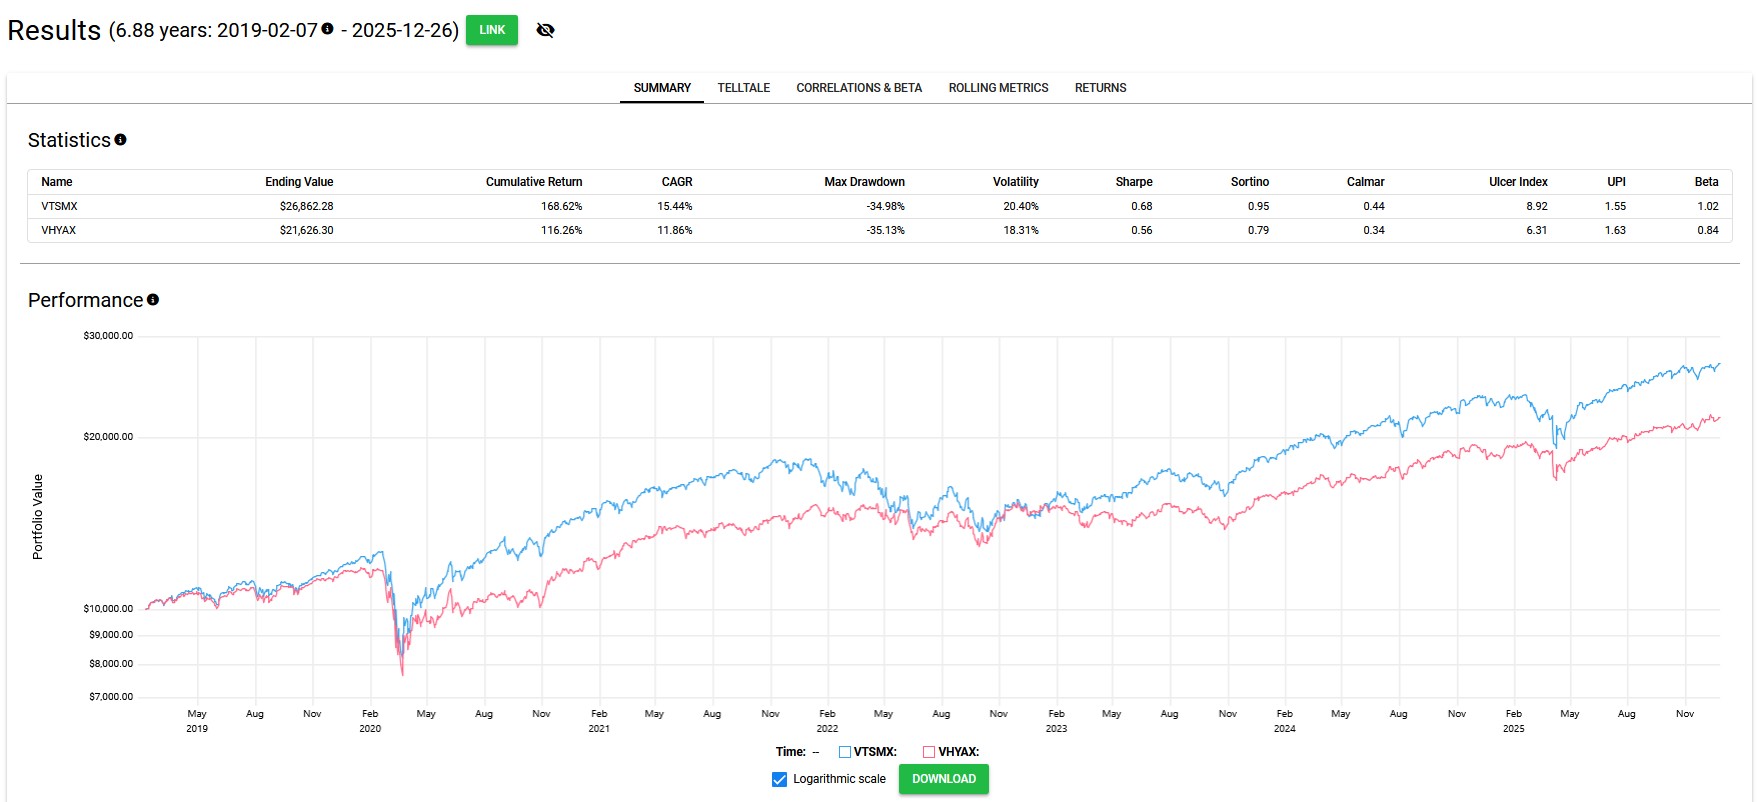Click the cumulative return 116.26%

562,230
